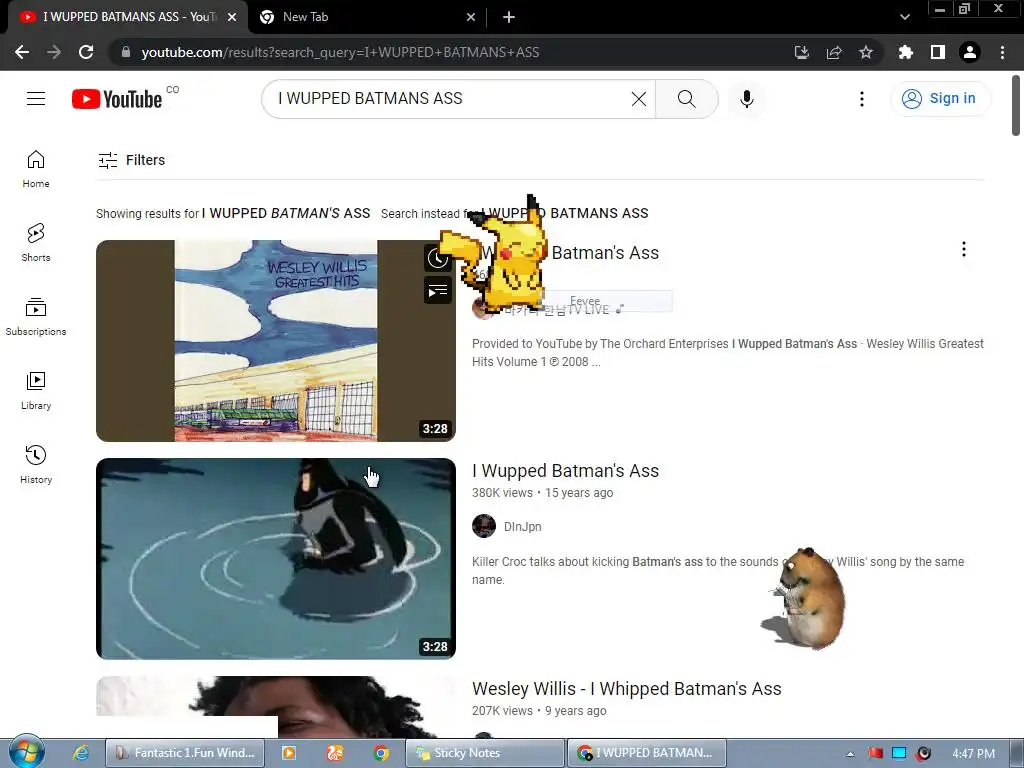Open YouTube settings three-dot menu
Screen dimensions: 1024x768
[861, 99]
